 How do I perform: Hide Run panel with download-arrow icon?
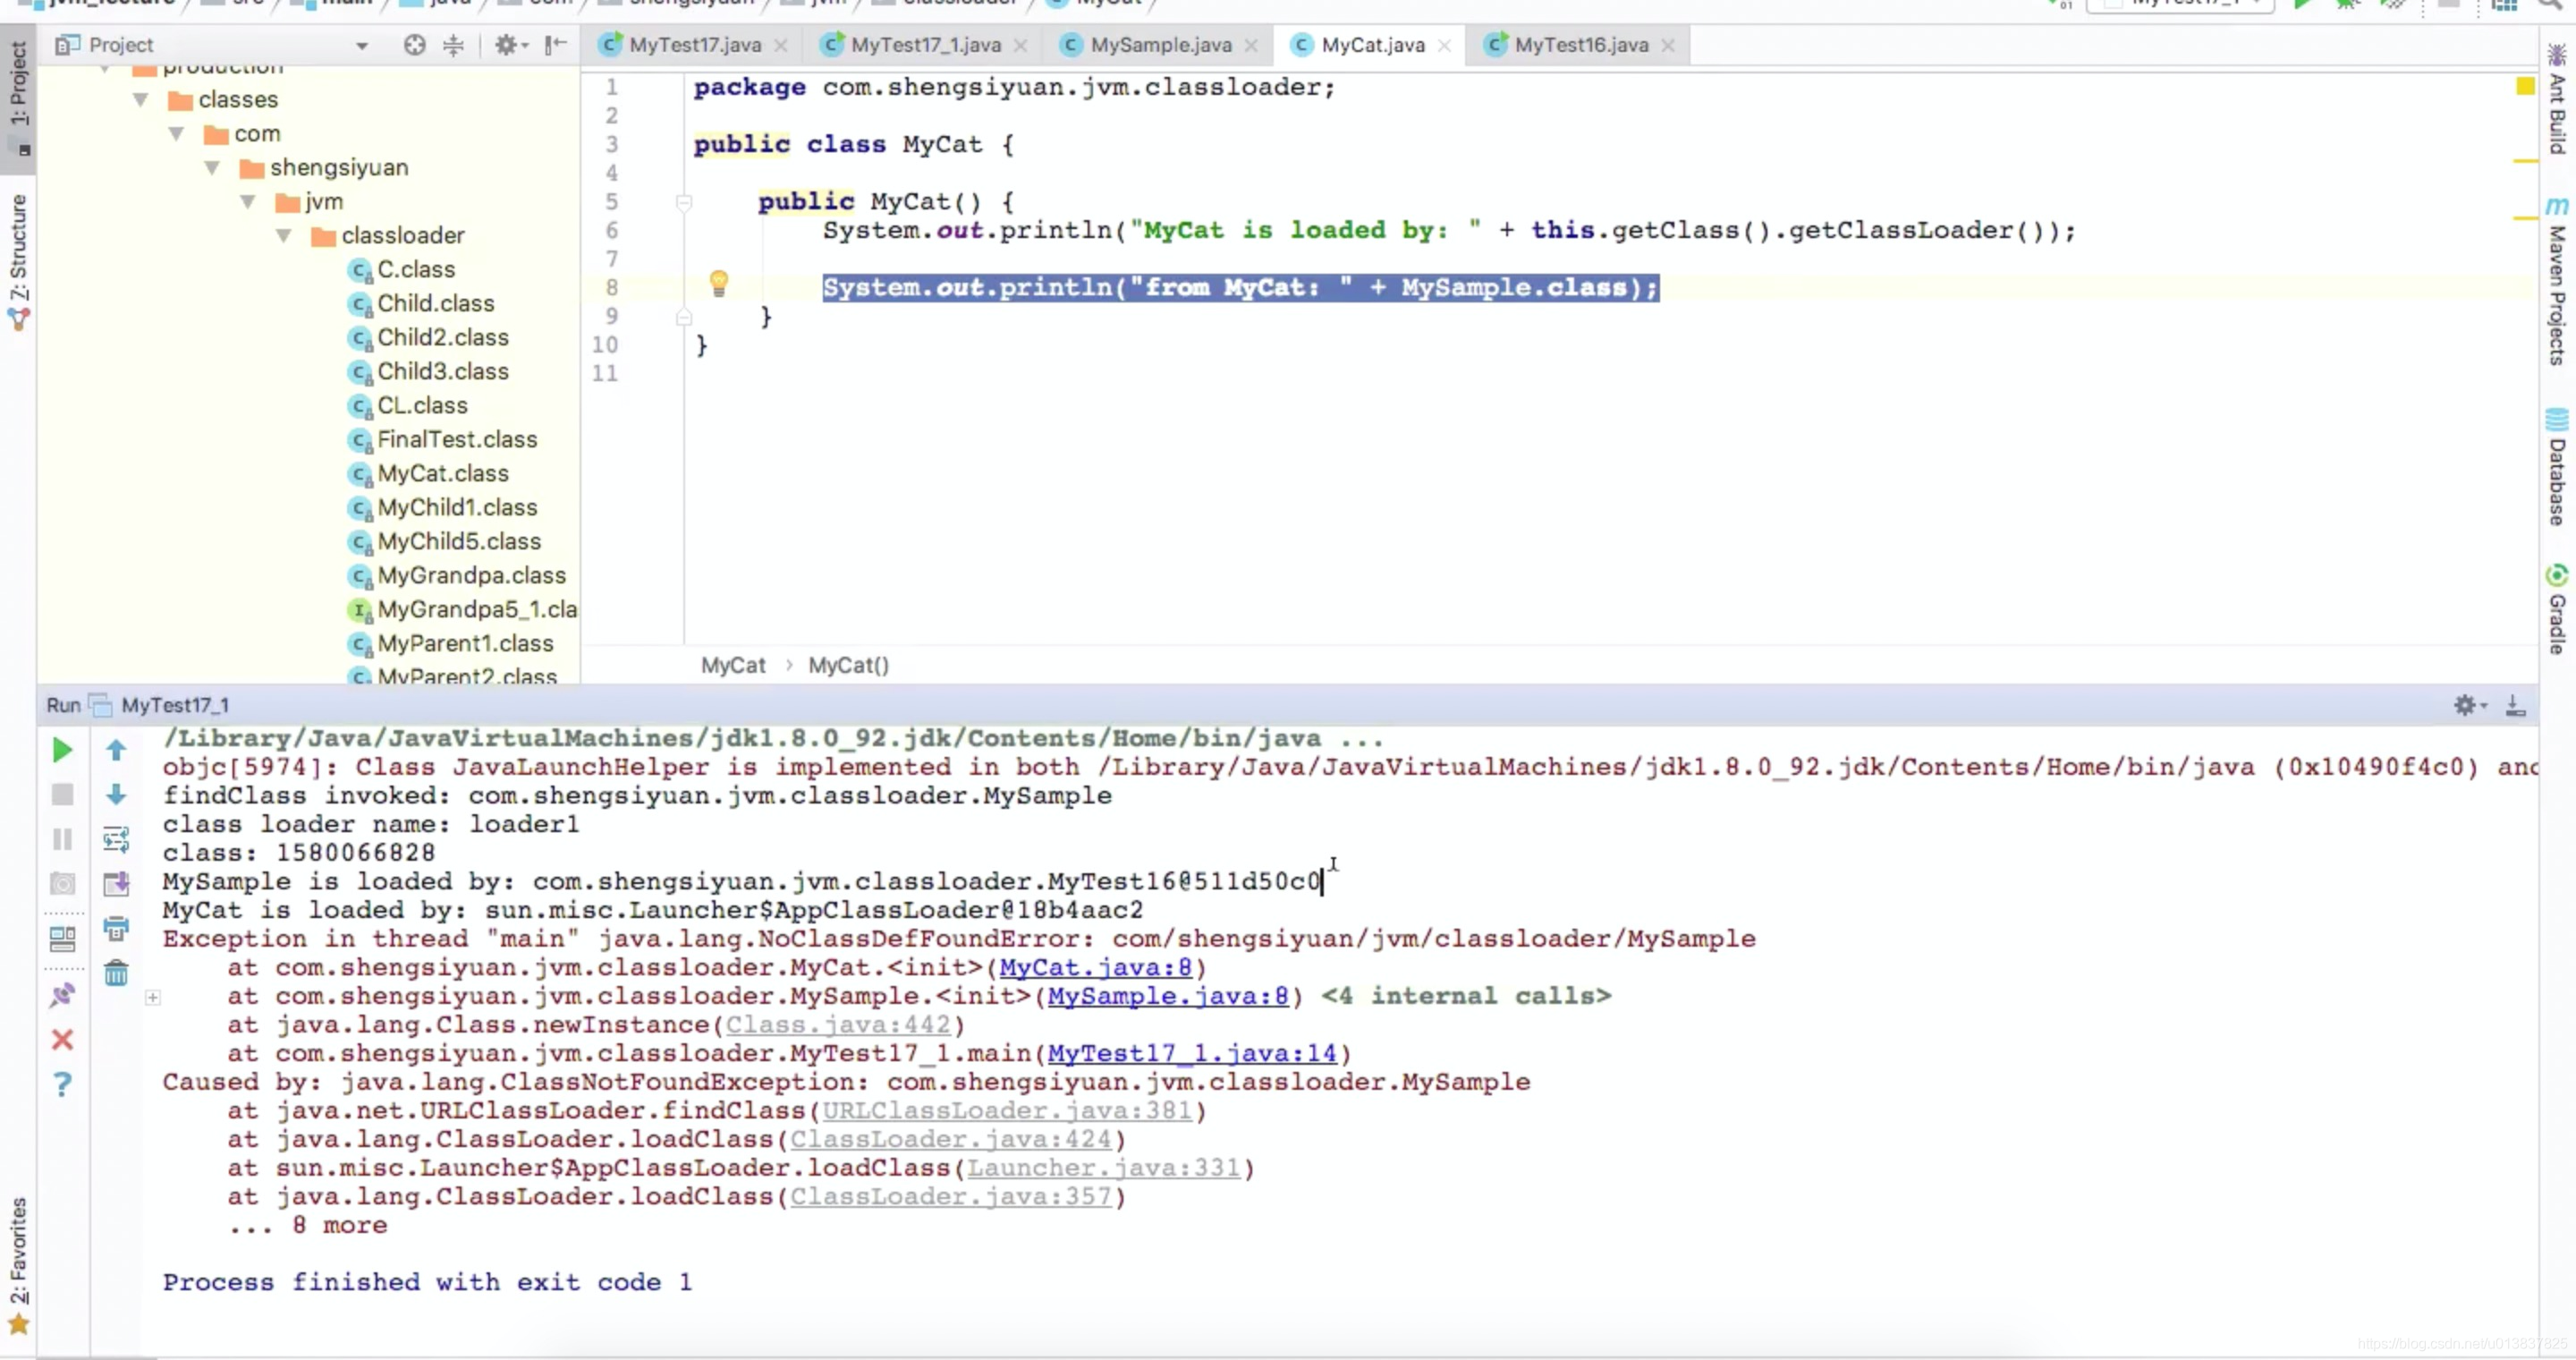click(2515, 706)
